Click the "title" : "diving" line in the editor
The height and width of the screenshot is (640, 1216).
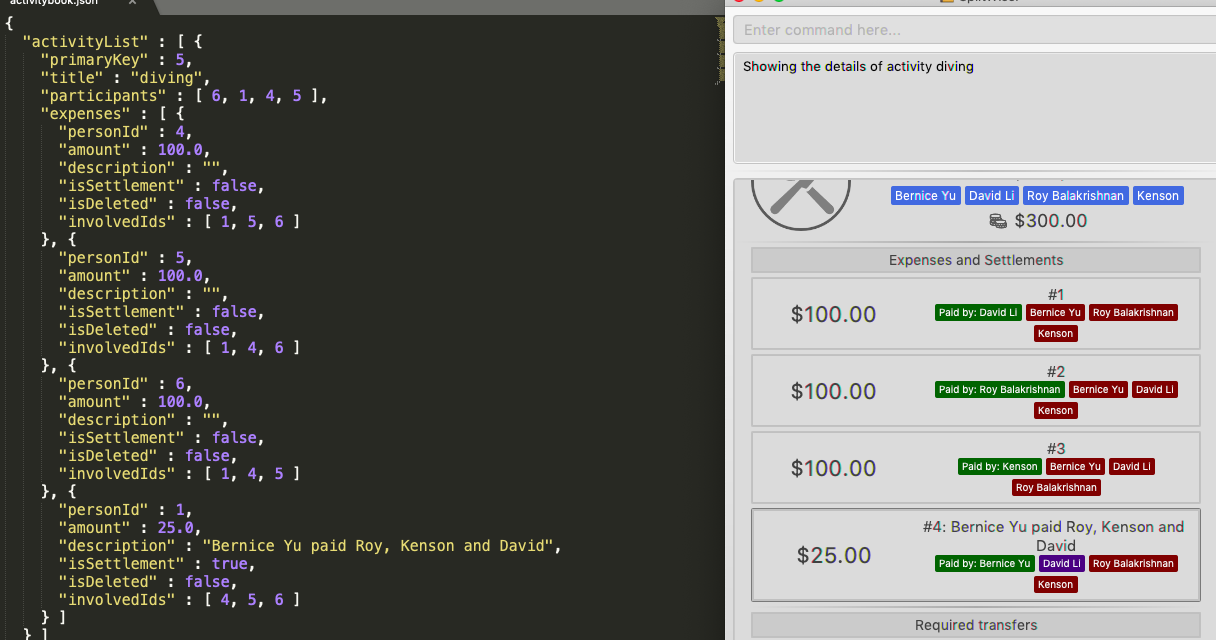coord(125,78)
